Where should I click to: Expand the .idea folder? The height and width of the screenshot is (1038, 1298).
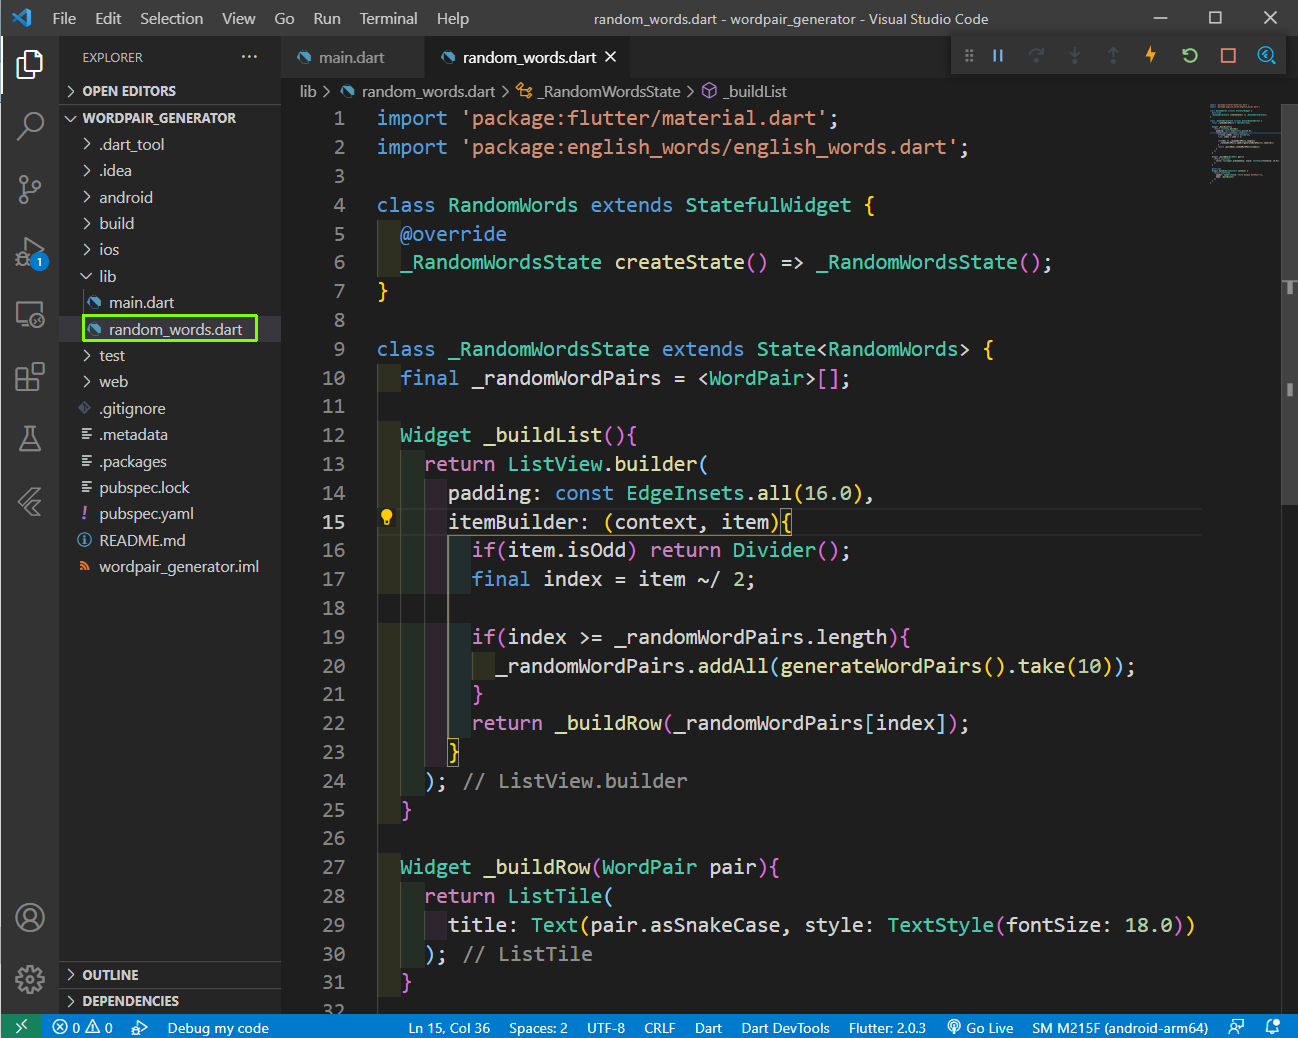point(170,171)
